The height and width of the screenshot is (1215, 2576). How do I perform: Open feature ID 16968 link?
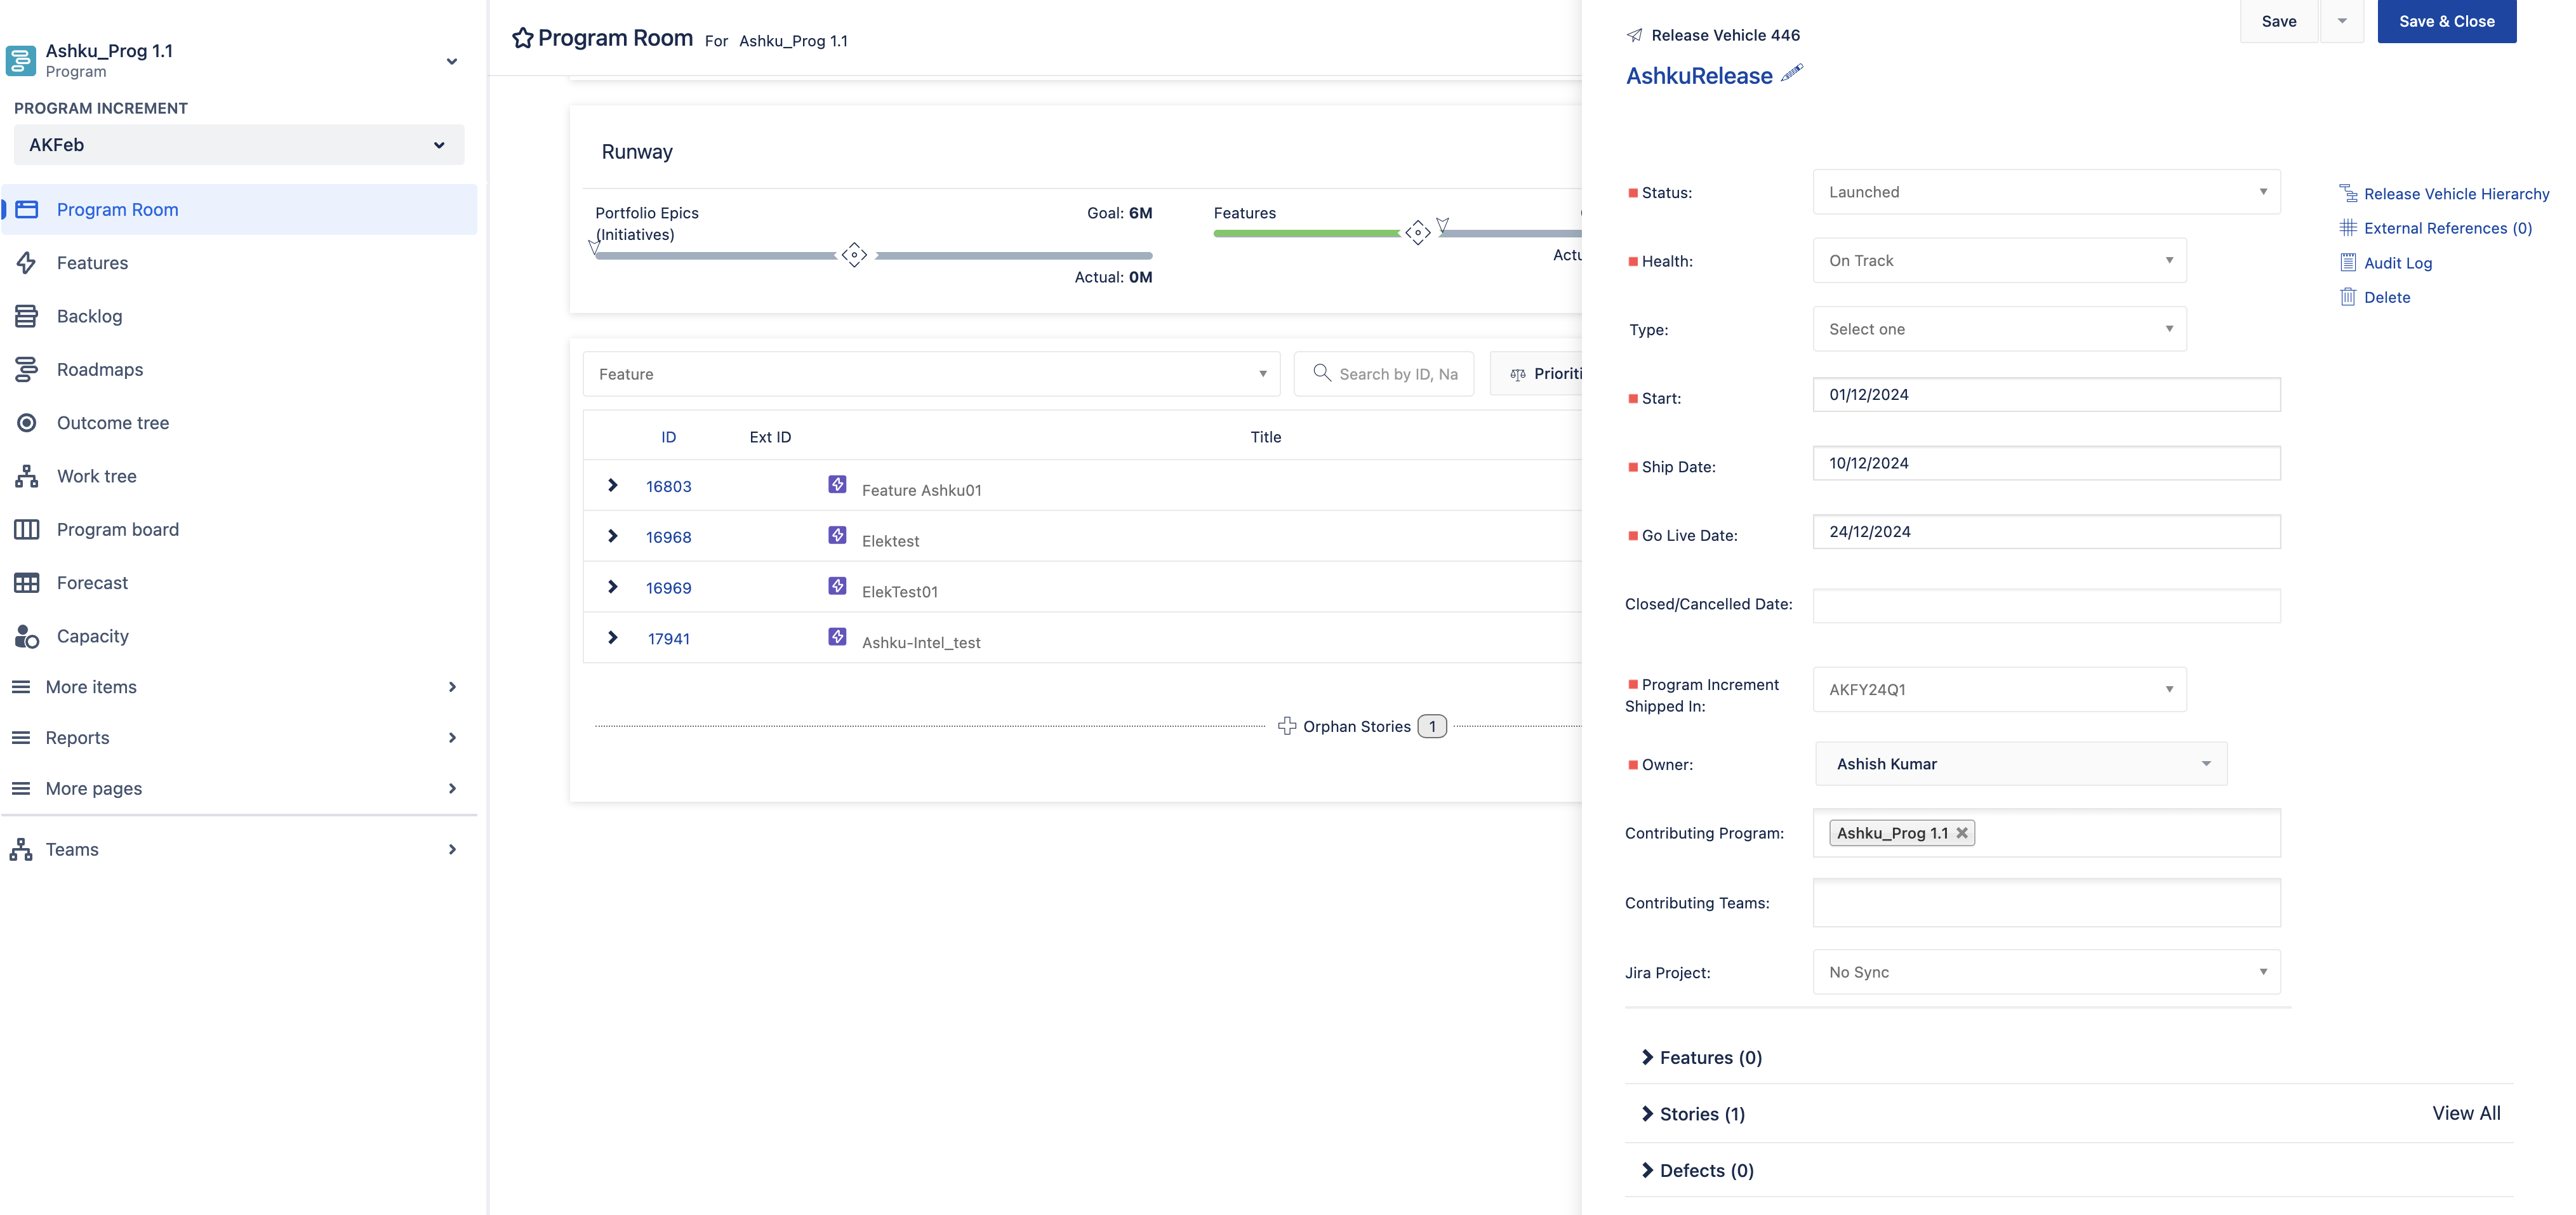pos(668,537)
